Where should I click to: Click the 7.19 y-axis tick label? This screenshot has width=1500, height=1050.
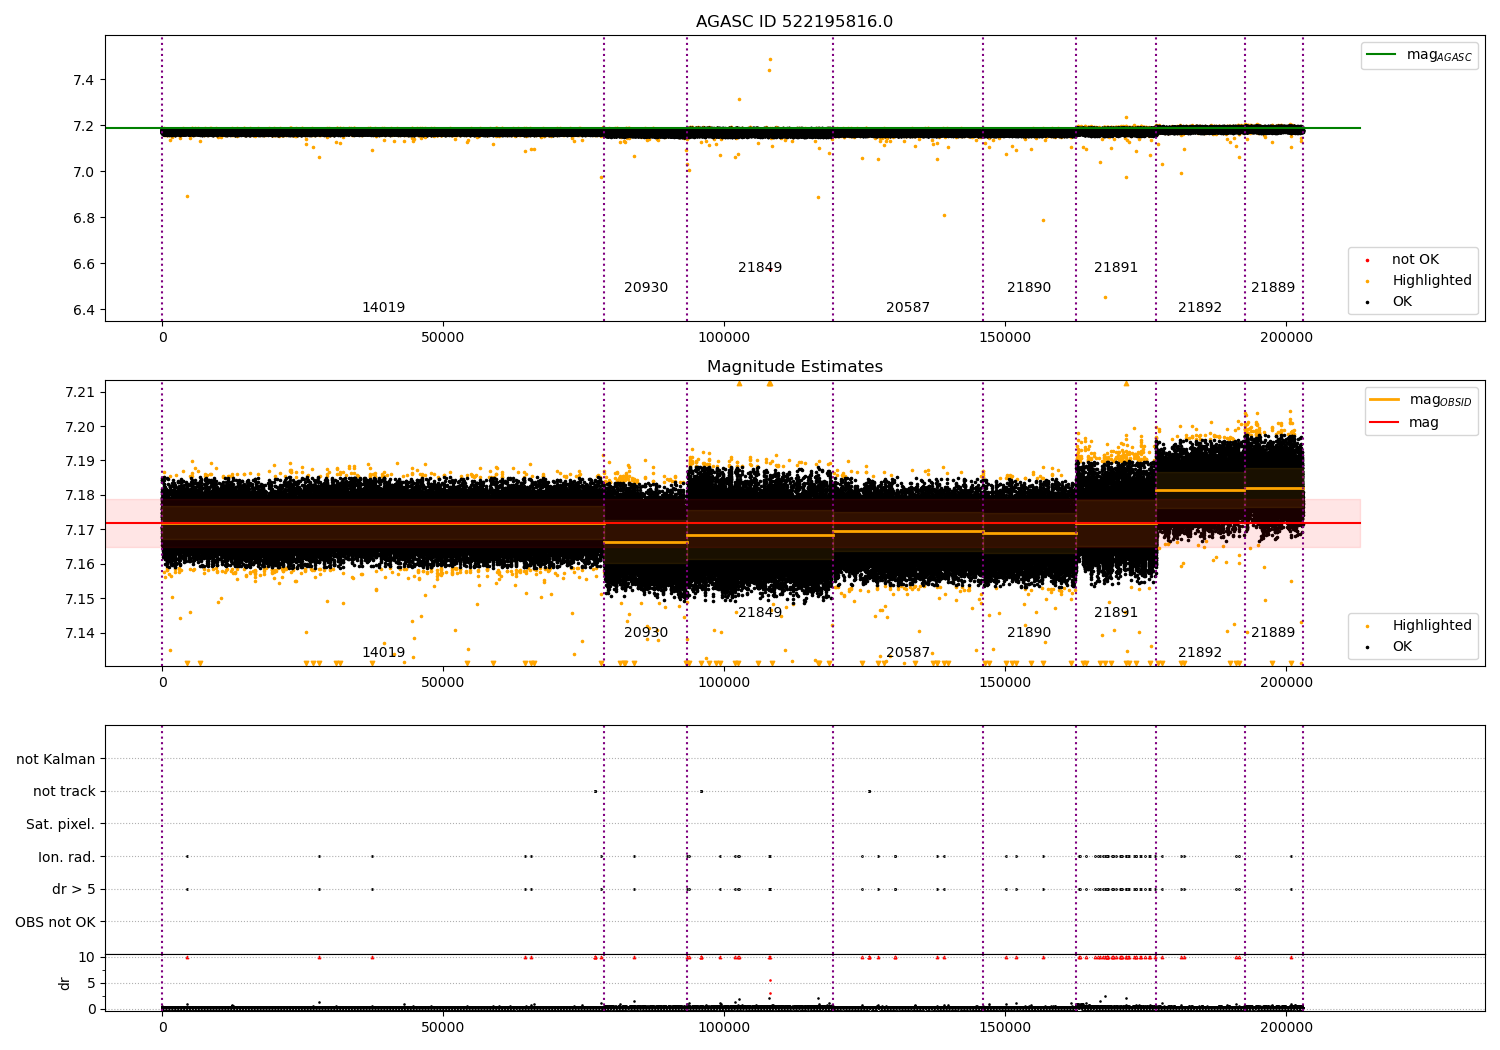tap(78, 461)
